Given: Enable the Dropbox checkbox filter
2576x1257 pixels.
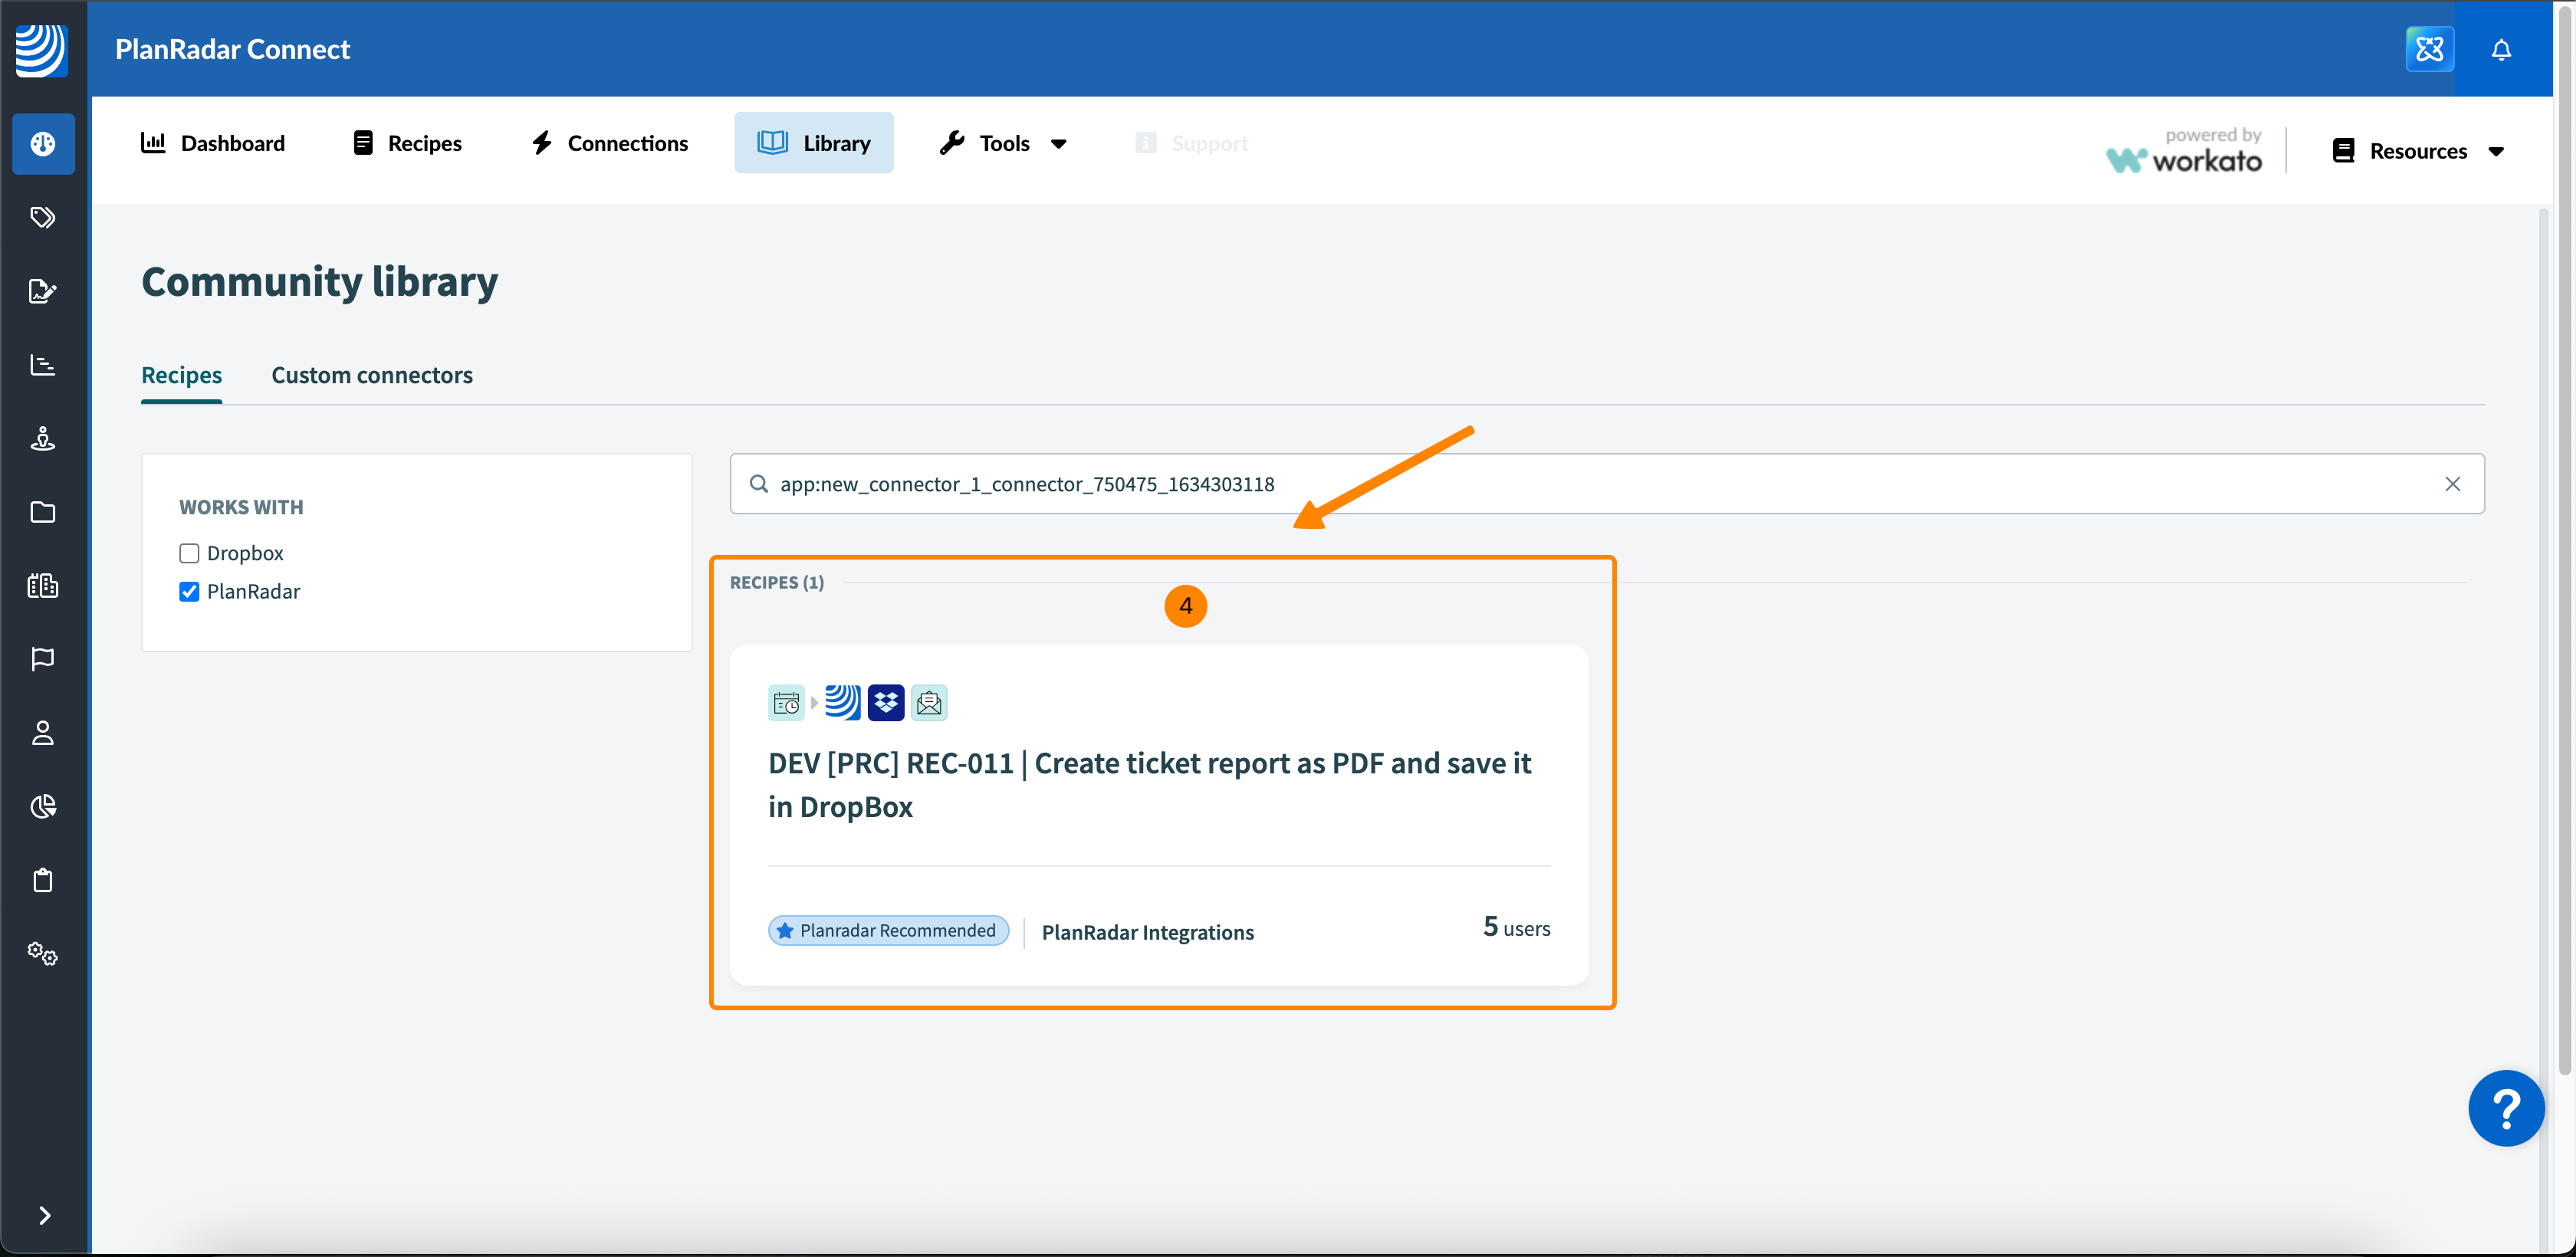Looking at the screenshot, I should point(189,553).
